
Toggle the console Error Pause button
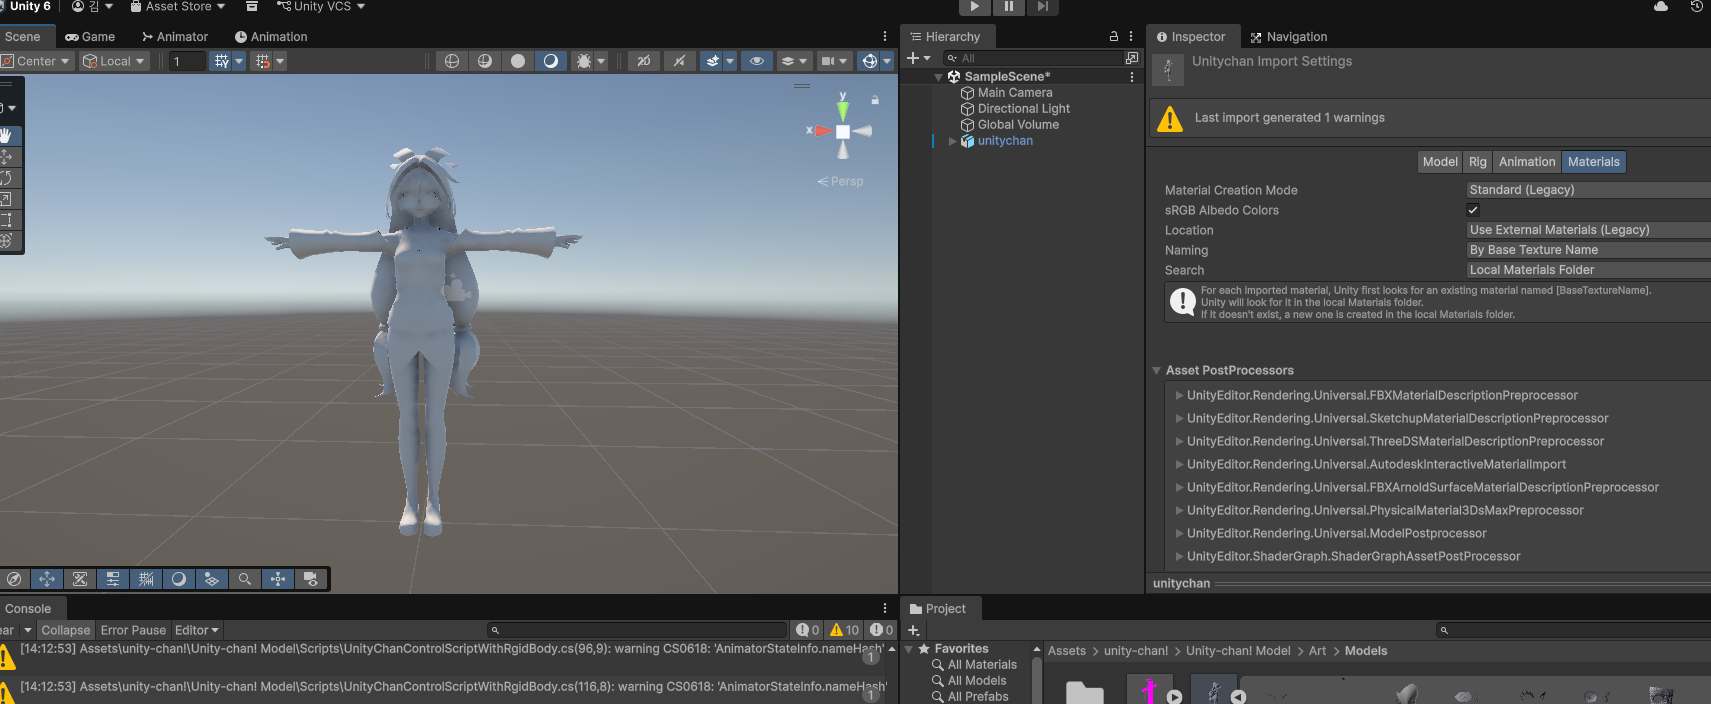click(133, 630)
